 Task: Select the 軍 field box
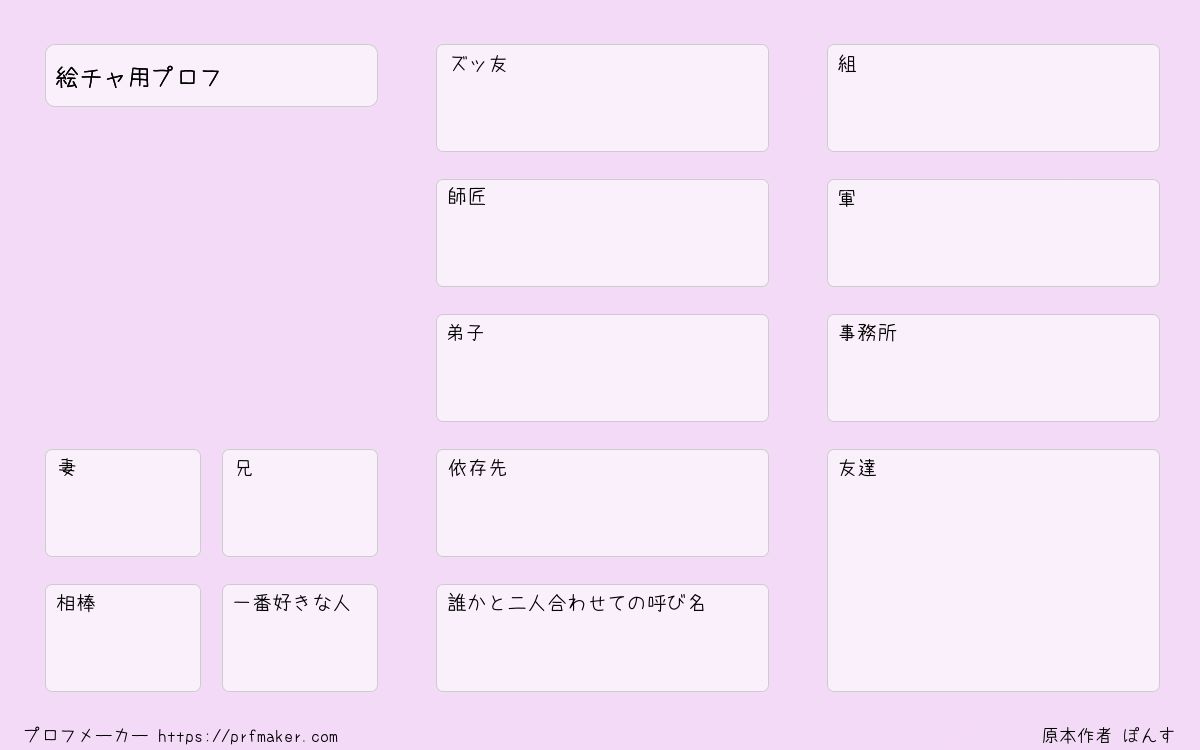tap(993, 233)
